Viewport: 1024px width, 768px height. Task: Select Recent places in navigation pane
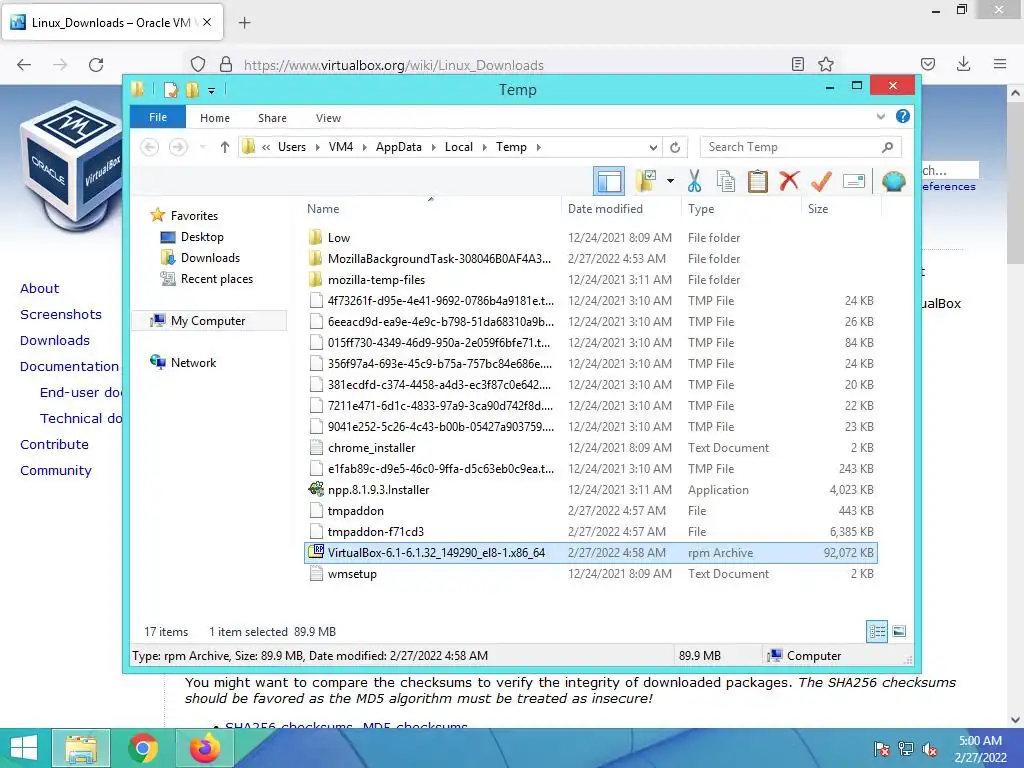[217, 279]
